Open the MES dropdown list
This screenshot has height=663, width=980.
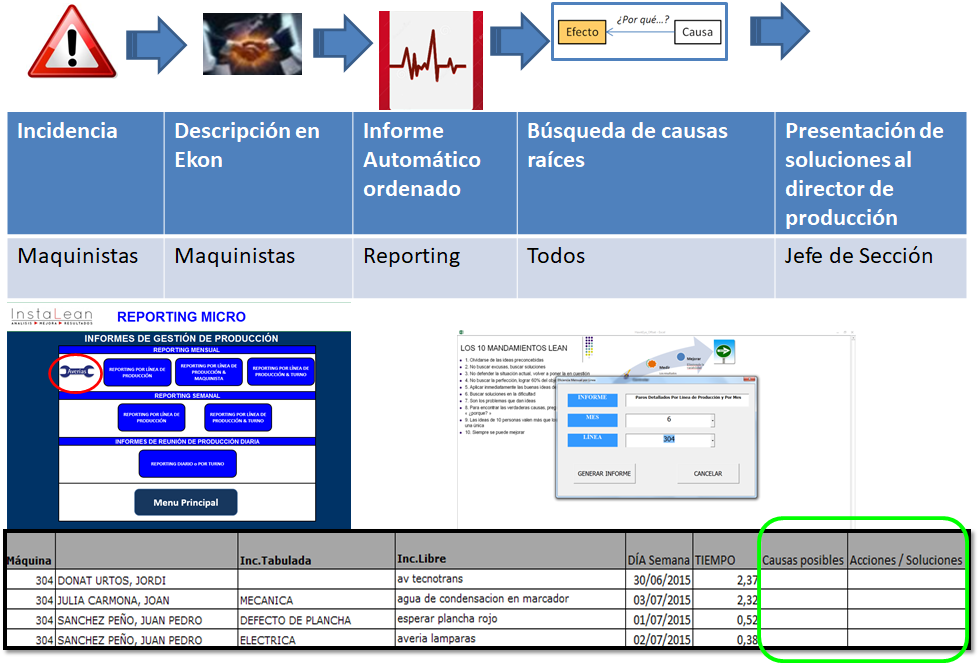[712, 420]
